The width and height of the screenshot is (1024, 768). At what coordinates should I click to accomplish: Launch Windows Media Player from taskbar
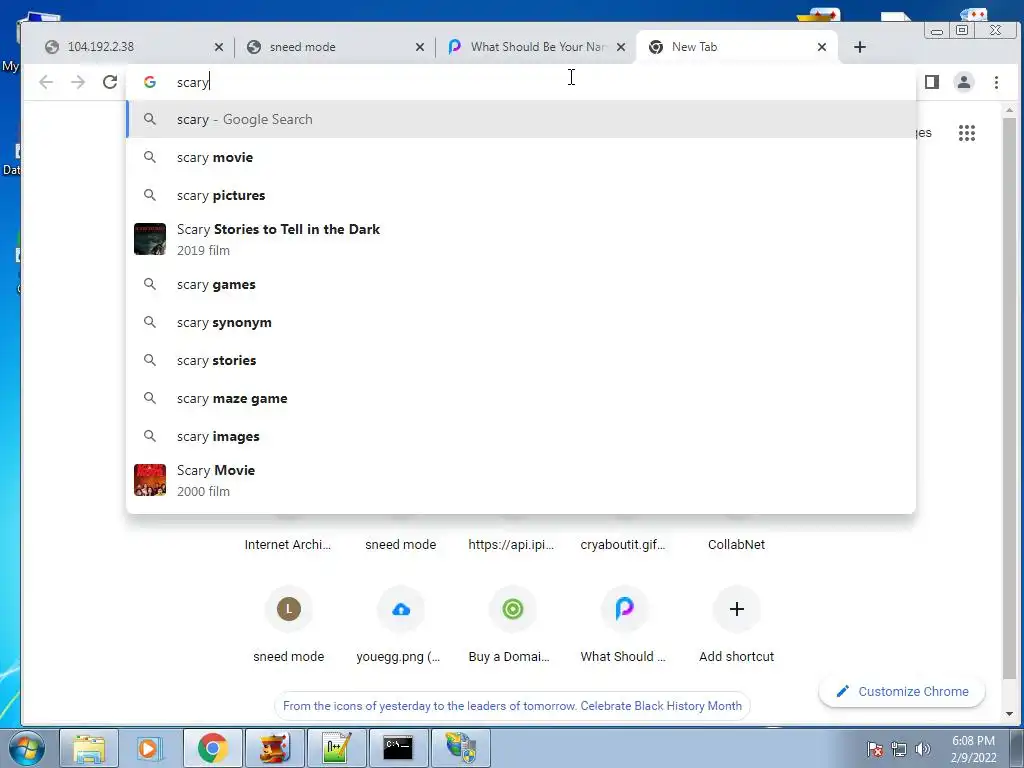[149, 748]
